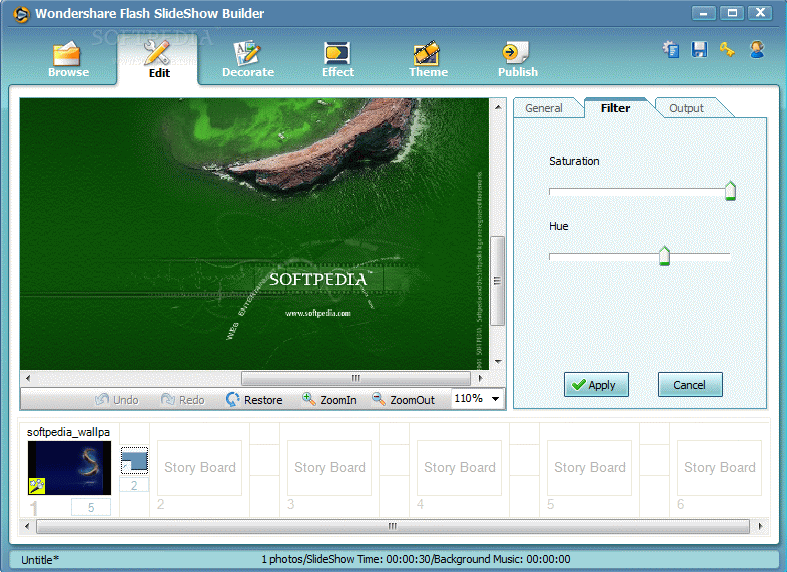Click the Saturation label
787x572 pixels.
574,161
